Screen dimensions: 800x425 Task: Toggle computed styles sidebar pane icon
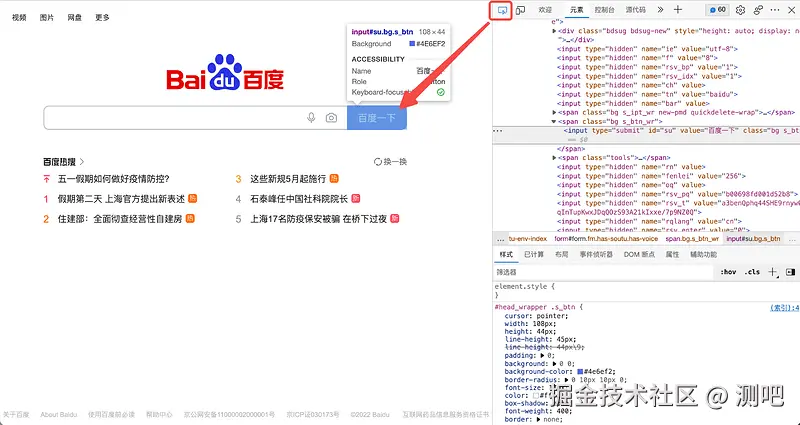790,272
